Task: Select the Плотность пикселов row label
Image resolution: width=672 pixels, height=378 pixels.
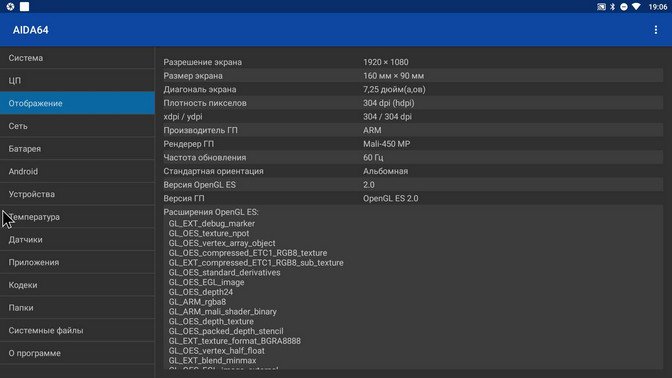Action: pyautogui.click(x=205, y=103)
